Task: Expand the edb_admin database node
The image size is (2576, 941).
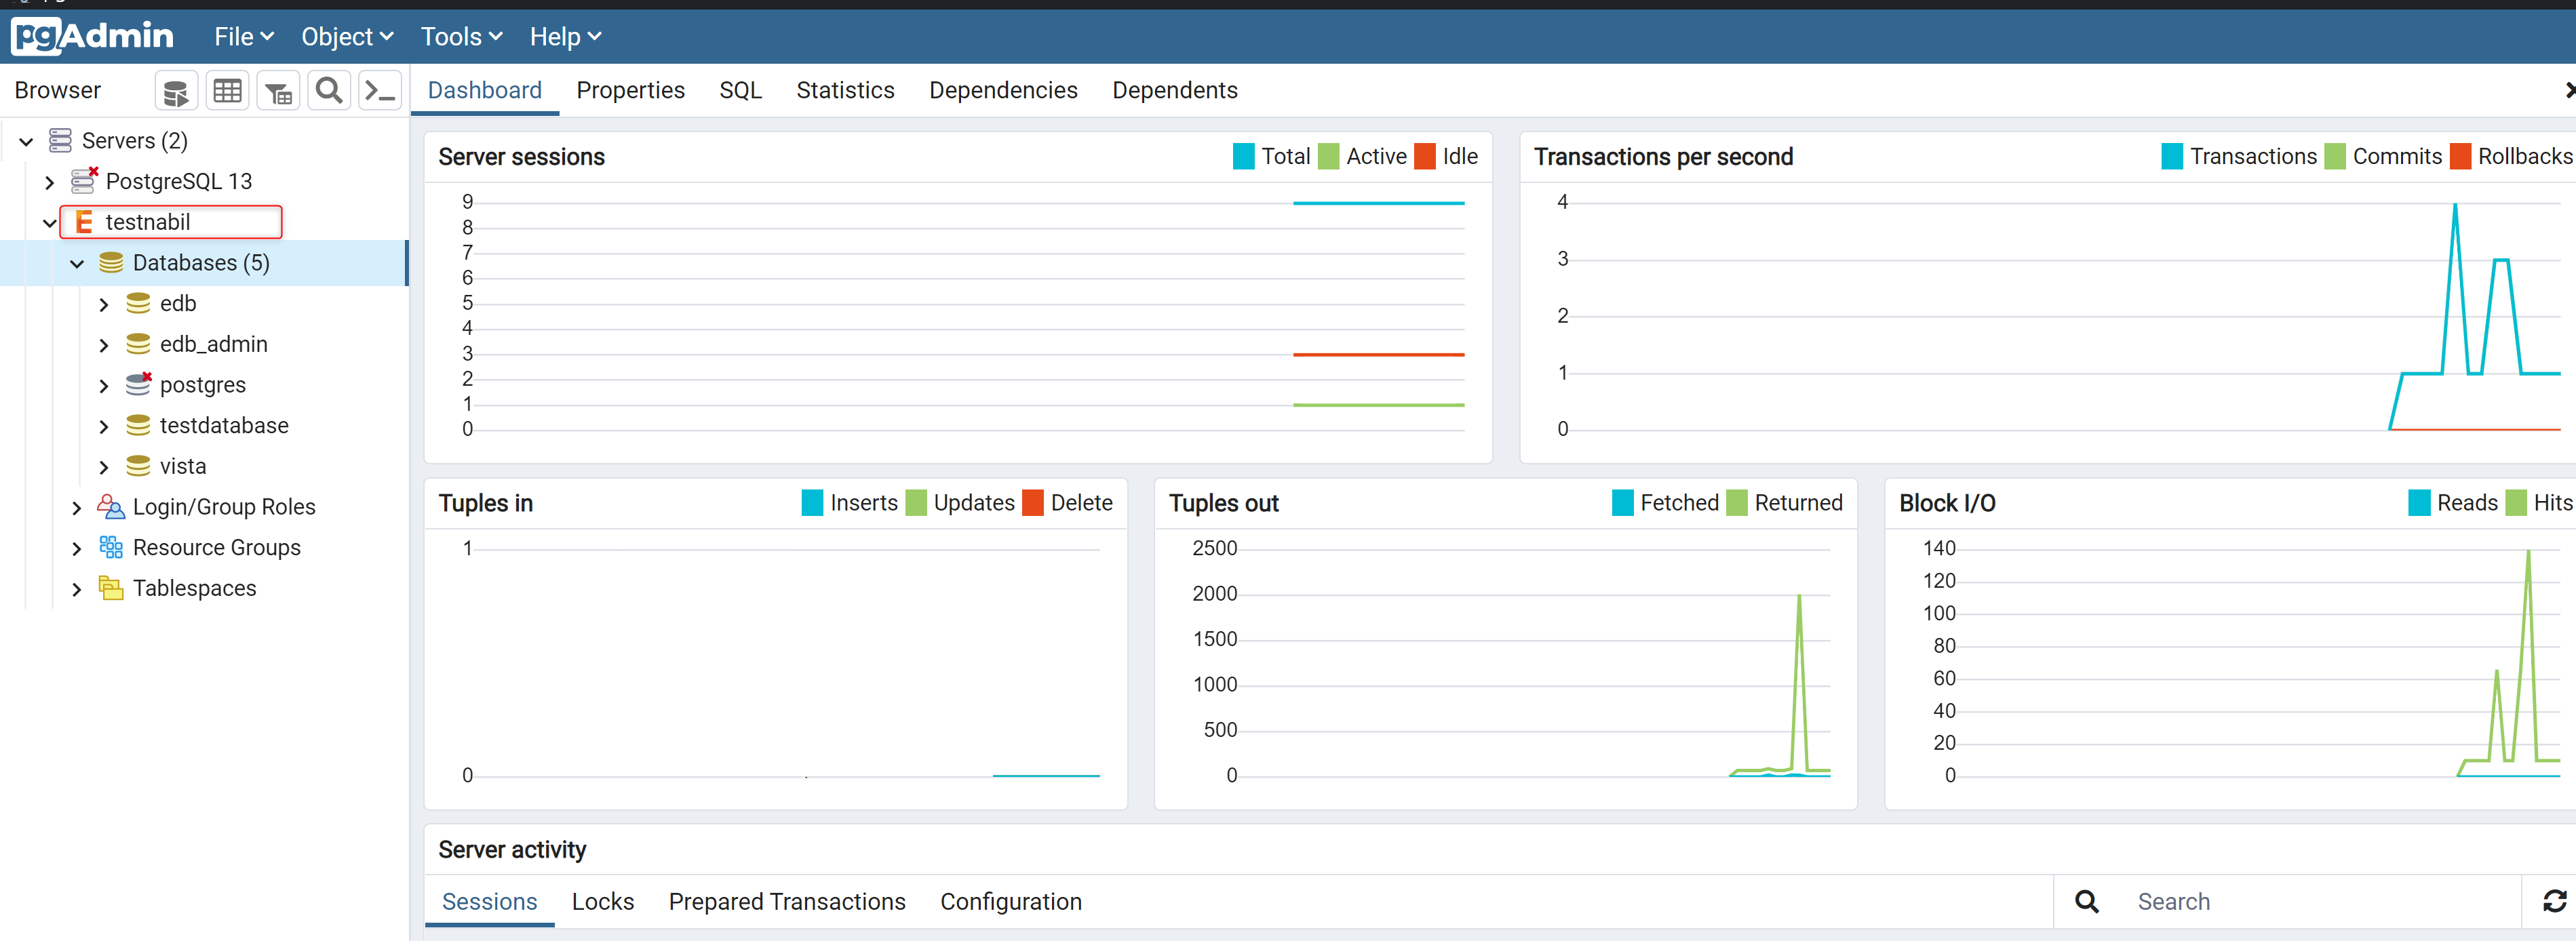Action: [x=104, y=345]
